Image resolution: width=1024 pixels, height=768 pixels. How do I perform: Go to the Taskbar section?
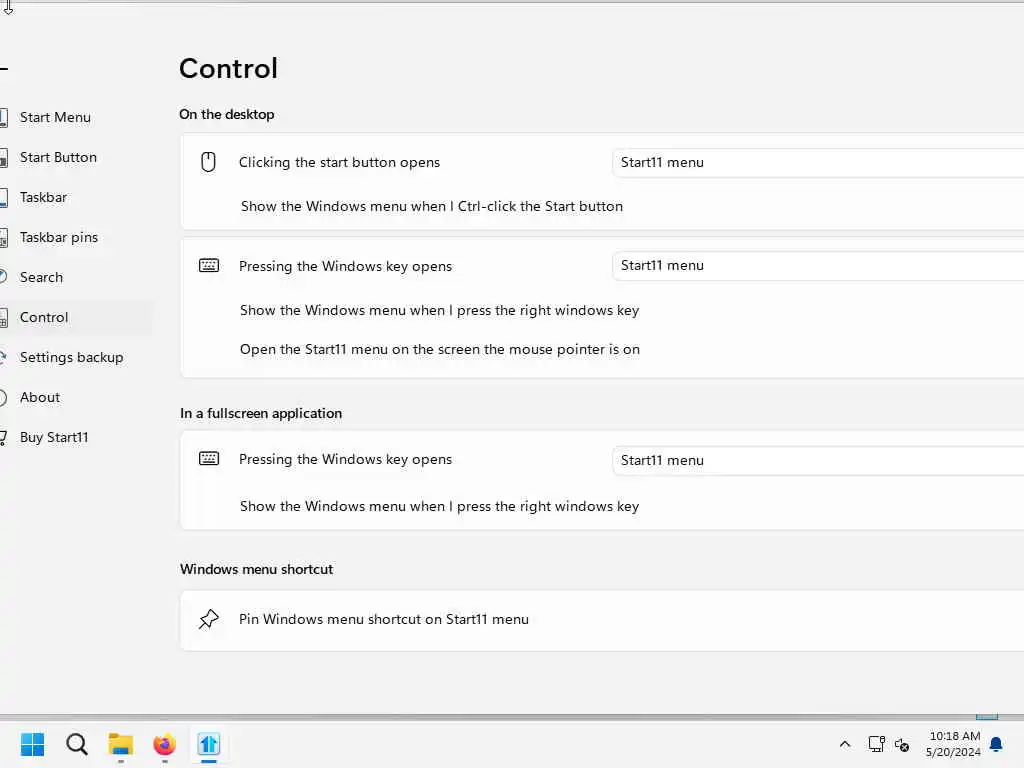click(43, 197)
